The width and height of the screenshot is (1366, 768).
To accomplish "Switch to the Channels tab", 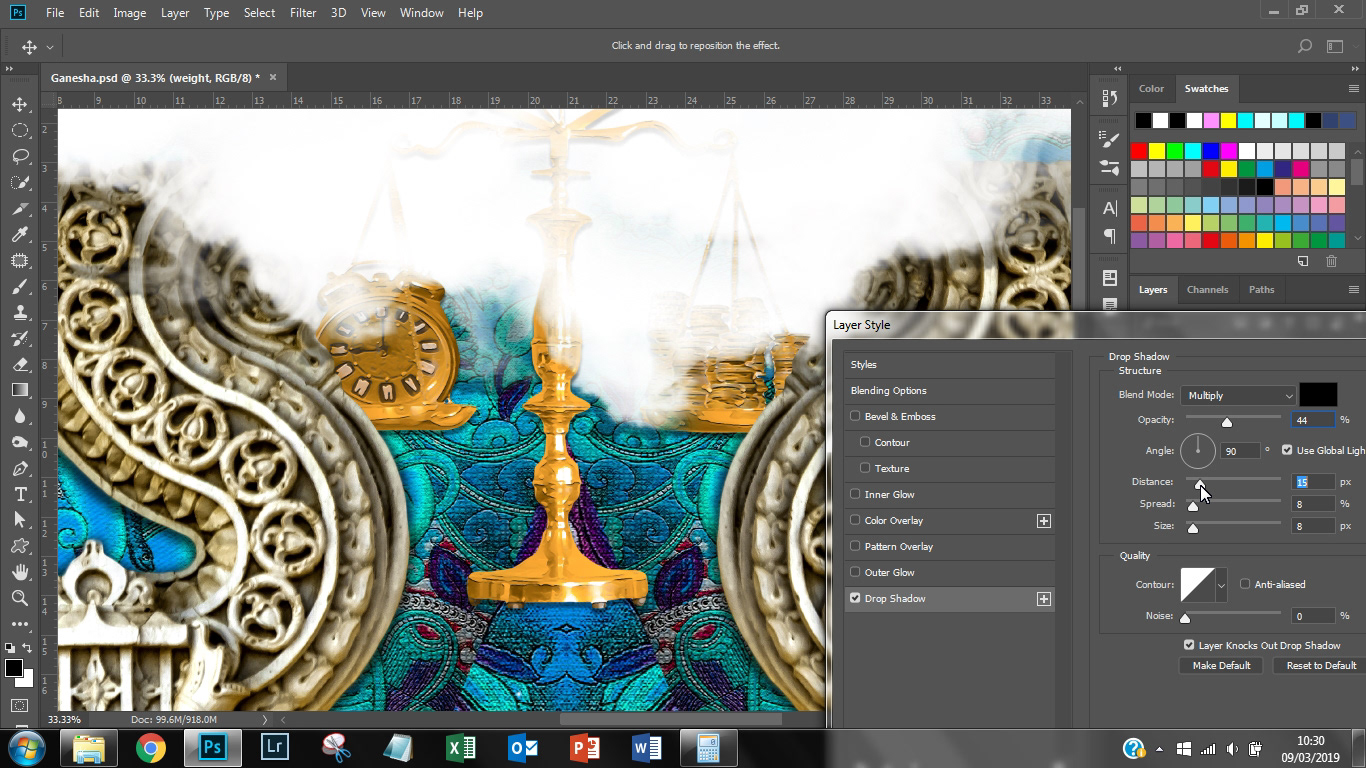I will pyautogui.click(x=1207, y=290).
